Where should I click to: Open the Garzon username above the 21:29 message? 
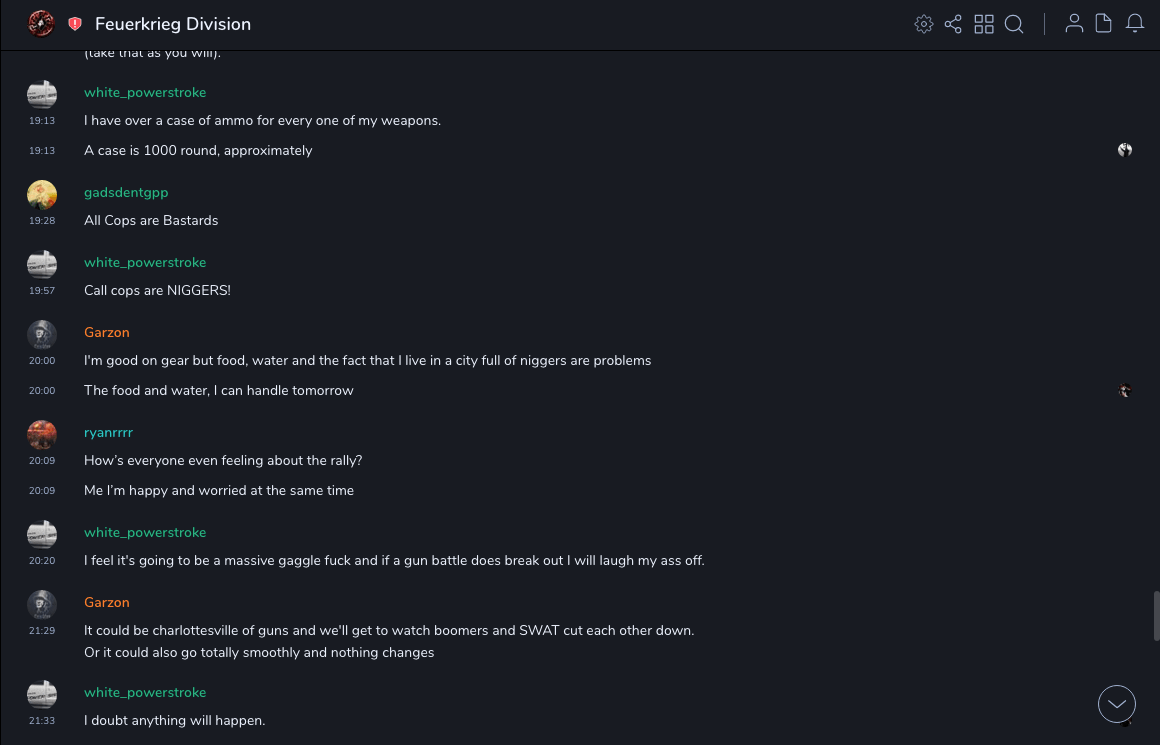point(107,602)
